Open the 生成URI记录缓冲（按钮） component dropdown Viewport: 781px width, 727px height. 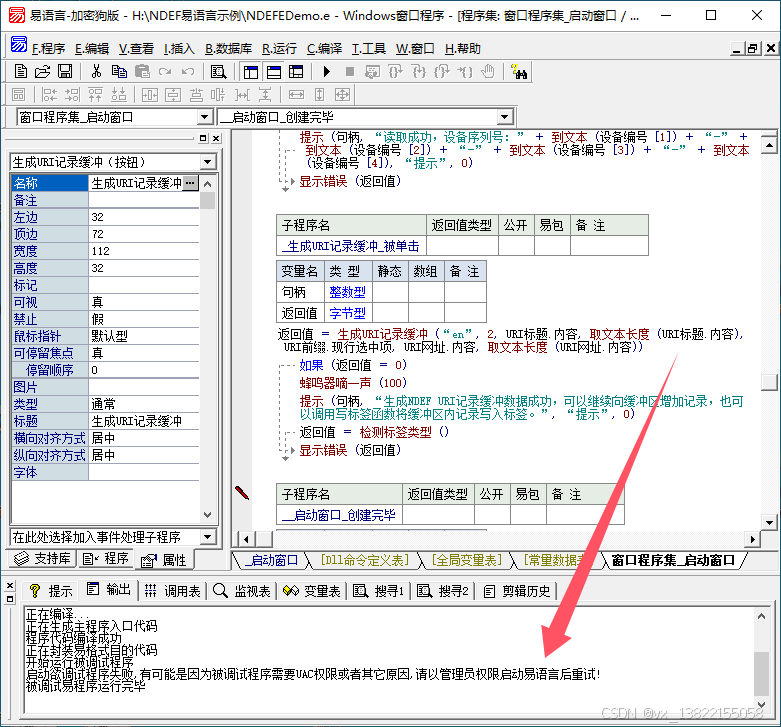click(208, 162)
